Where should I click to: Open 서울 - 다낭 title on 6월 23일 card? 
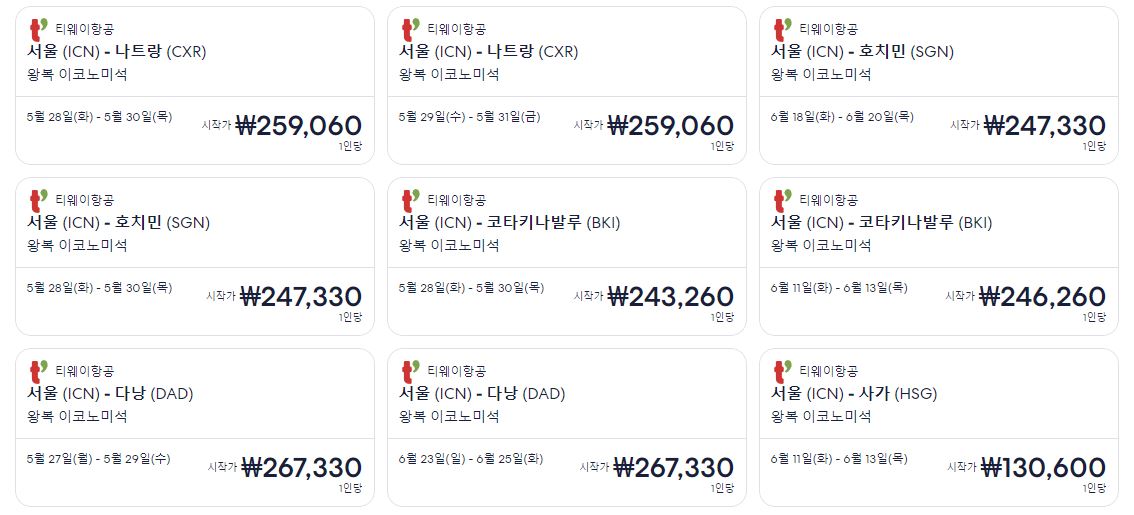coord(482,394)
